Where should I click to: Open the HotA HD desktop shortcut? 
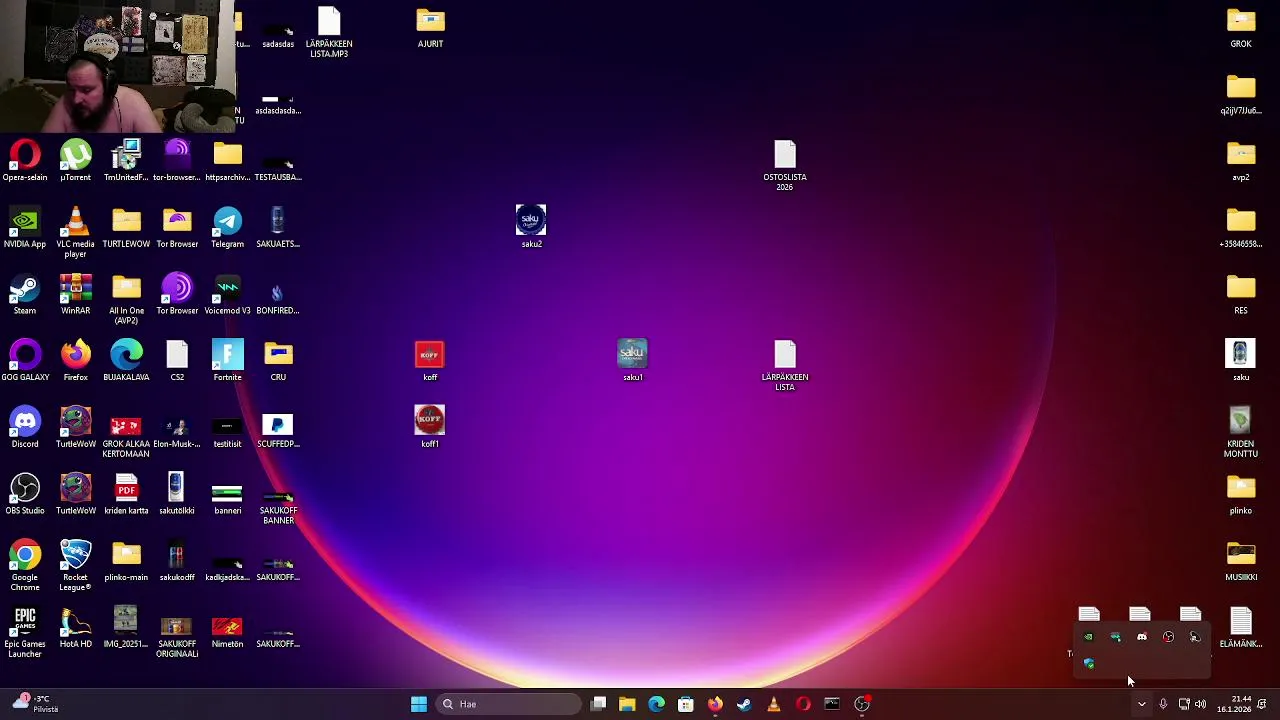(75, 628)
